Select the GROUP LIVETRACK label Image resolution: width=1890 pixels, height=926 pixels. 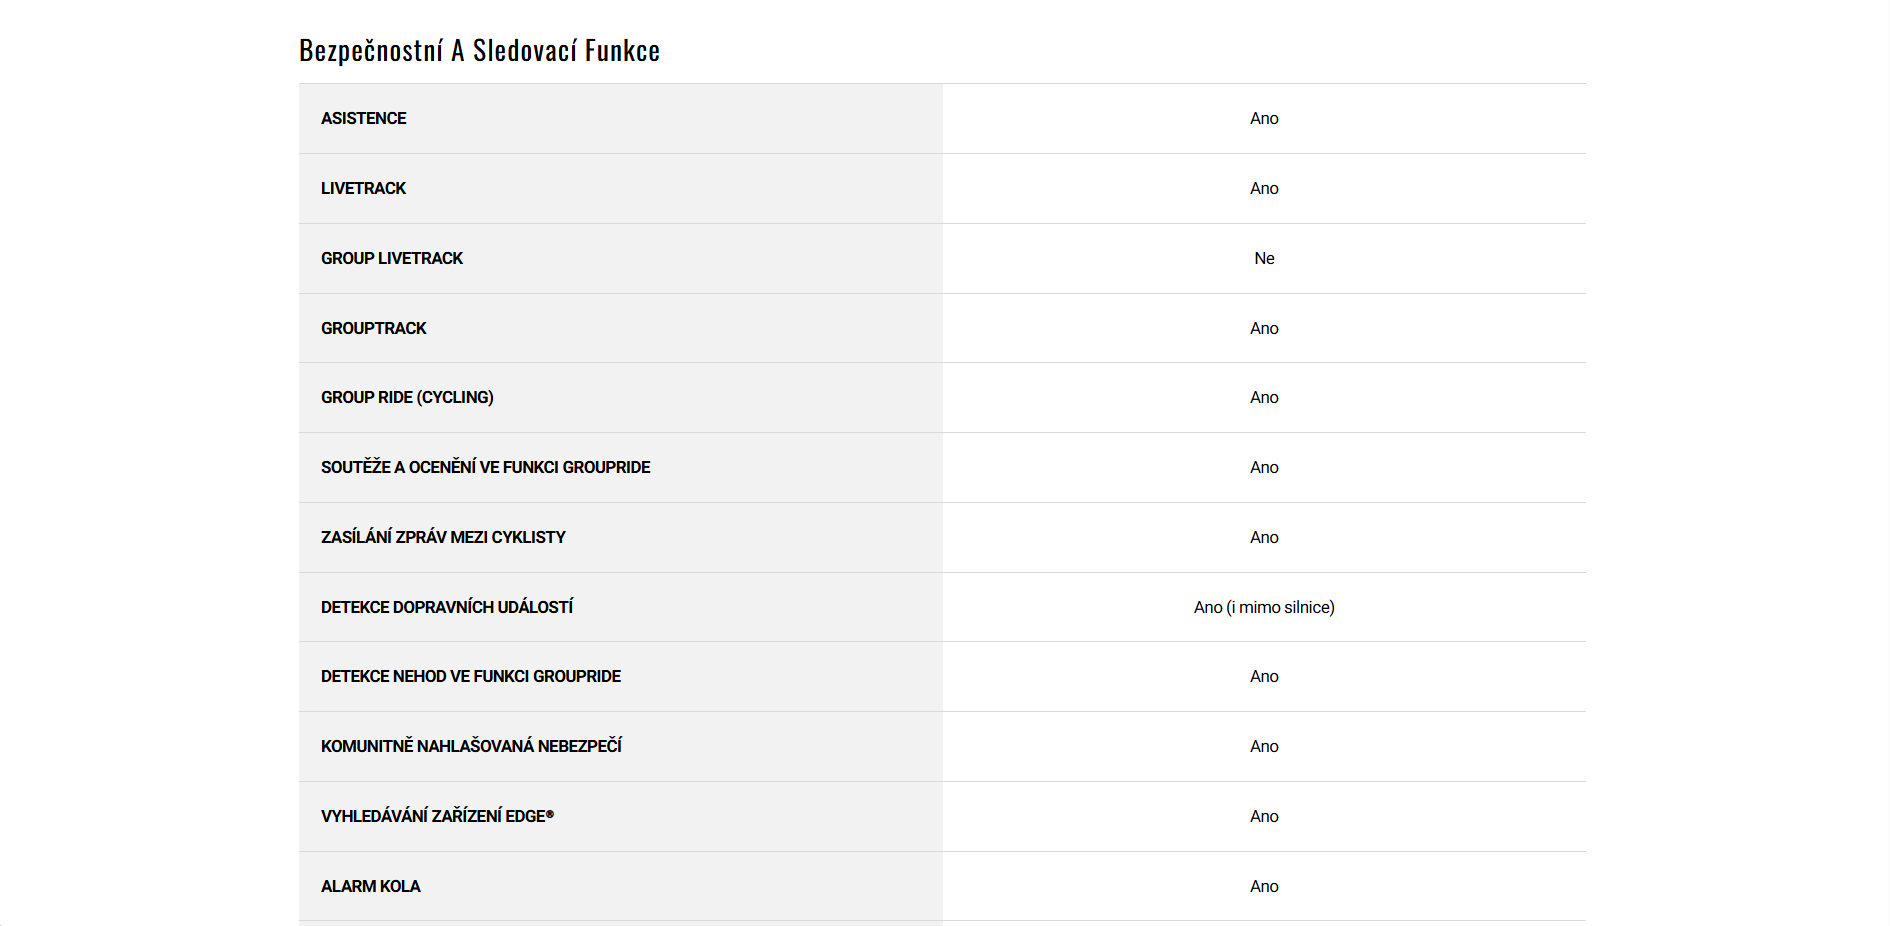tap(392, 258)
